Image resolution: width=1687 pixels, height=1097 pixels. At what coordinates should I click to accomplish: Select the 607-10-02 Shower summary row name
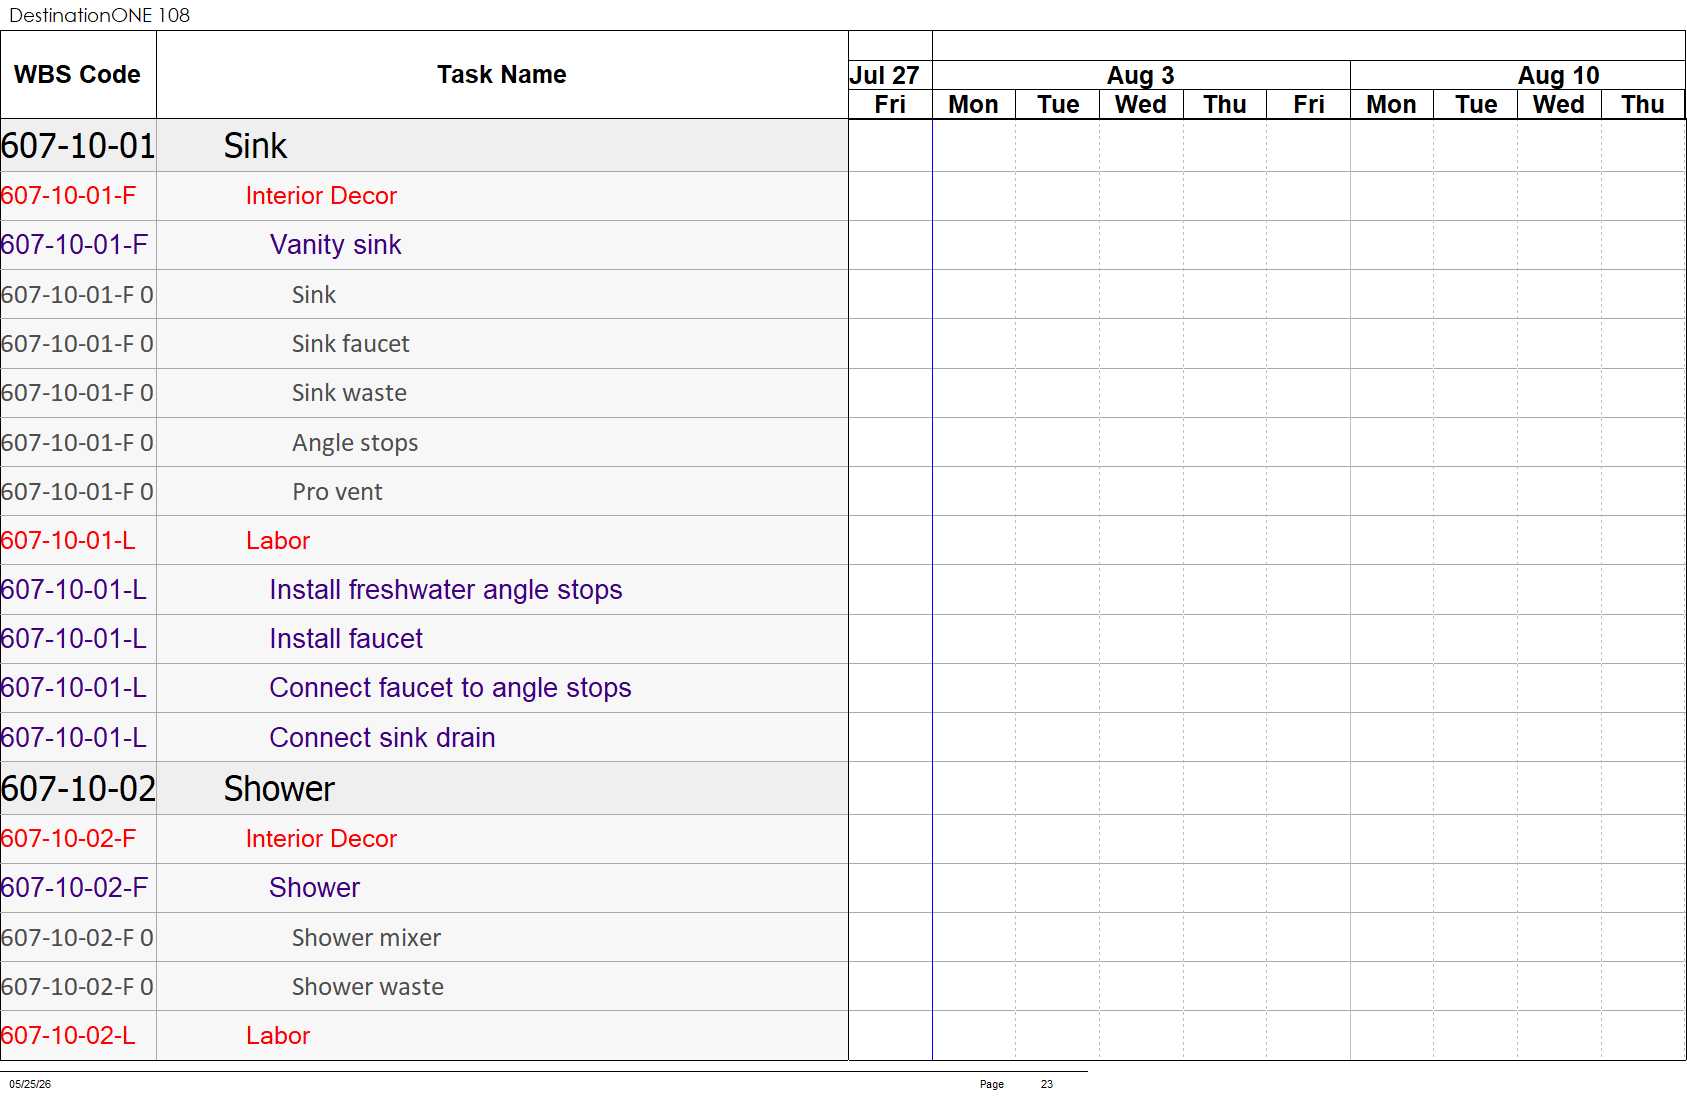[x=279, y=789]
